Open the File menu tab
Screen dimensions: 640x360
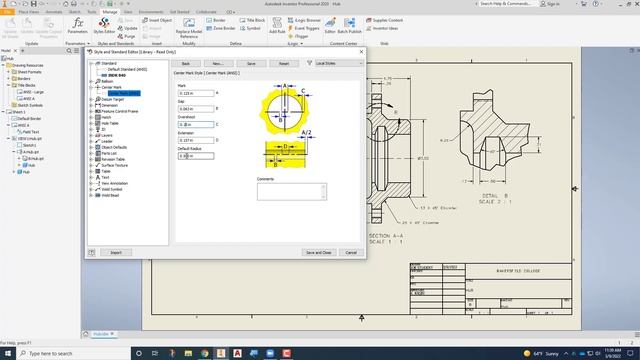[x=7, y=12]
